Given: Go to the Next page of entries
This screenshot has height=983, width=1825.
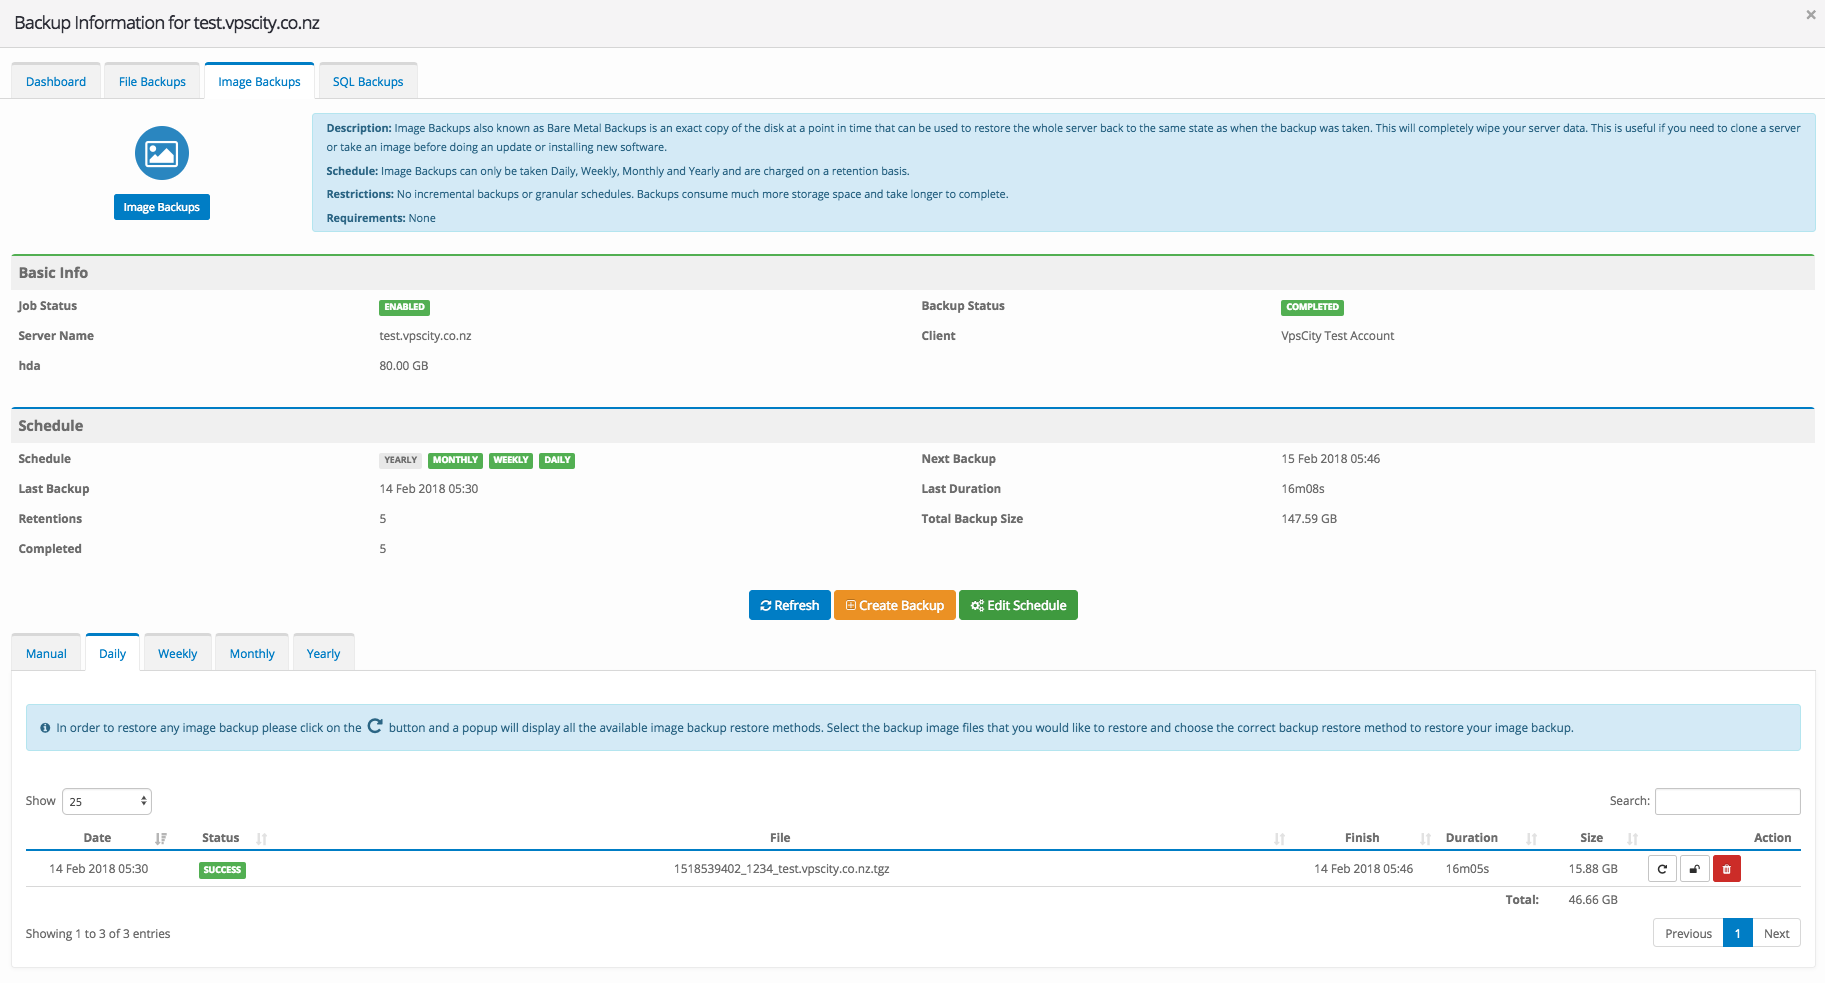Looking at the screenshot, I should tap(1776, 933).
